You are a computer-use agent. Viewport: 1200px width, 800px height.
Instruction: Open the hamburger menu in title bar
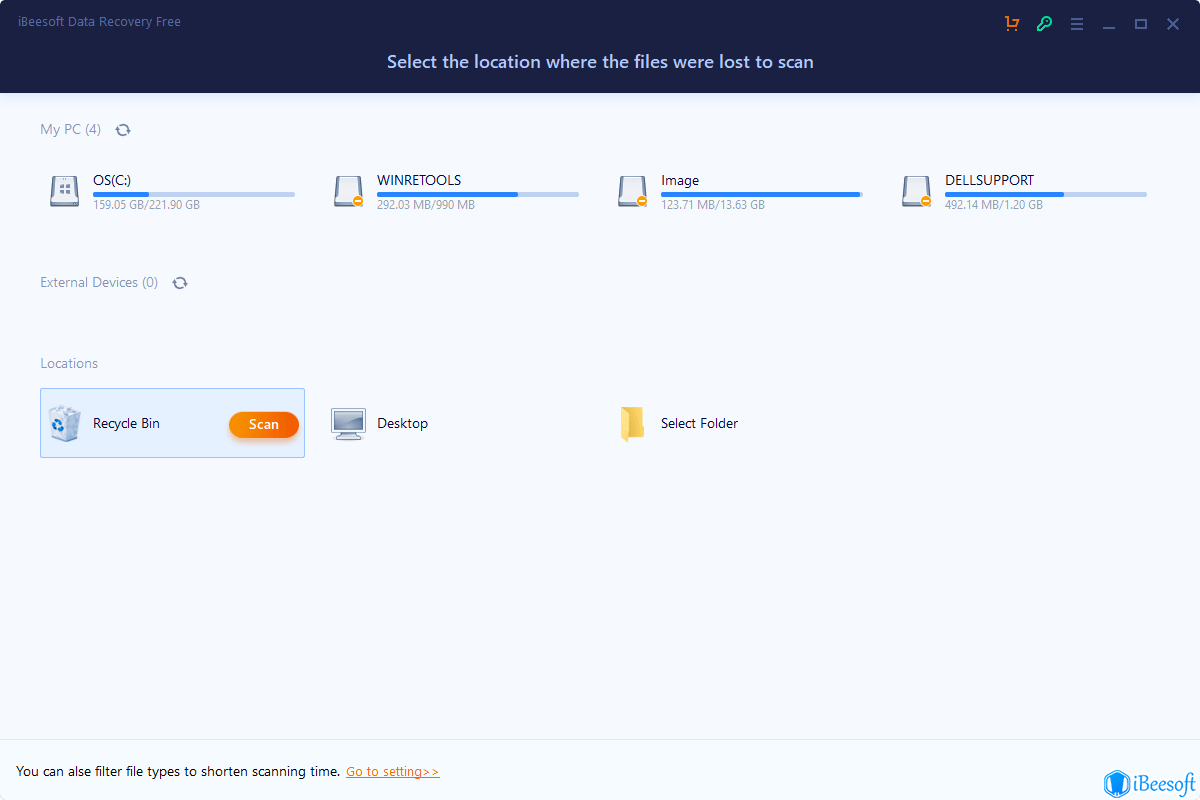(x=1077, y=23)
